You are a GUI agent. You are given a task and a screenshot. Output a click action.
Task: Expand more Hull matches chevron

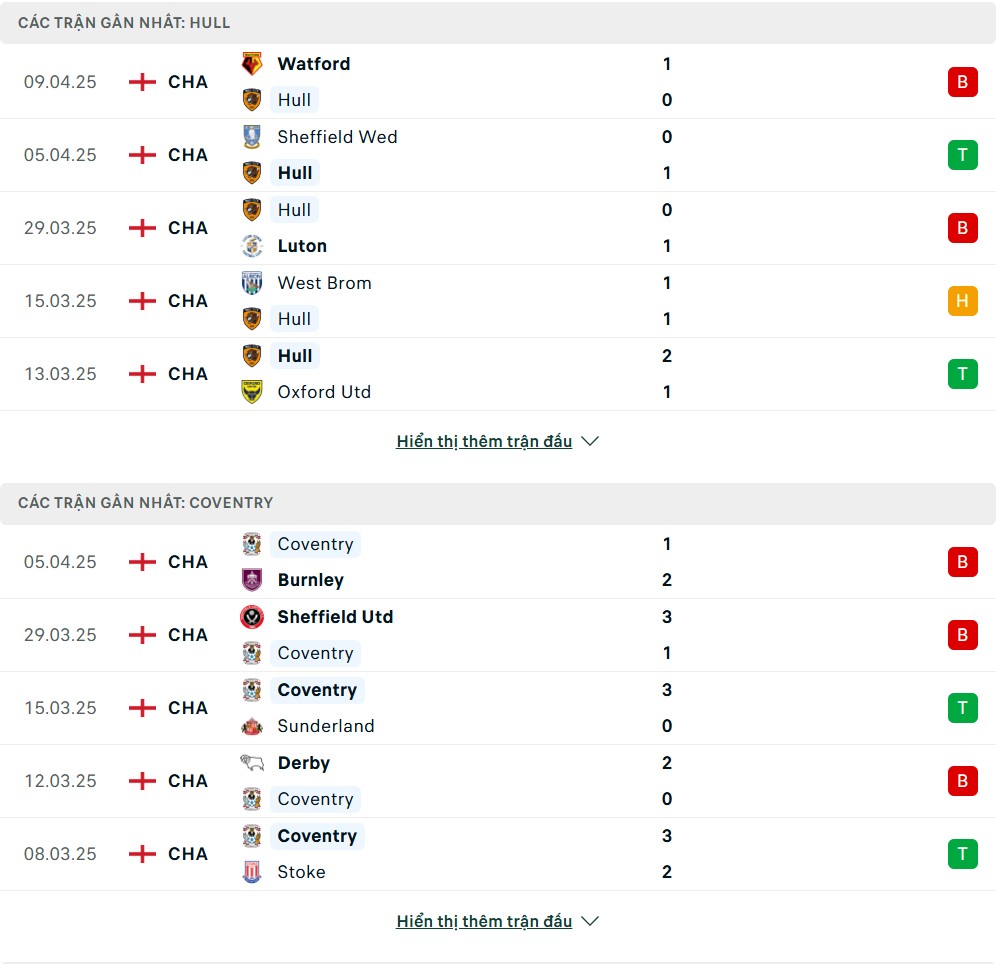coord(590,441)
